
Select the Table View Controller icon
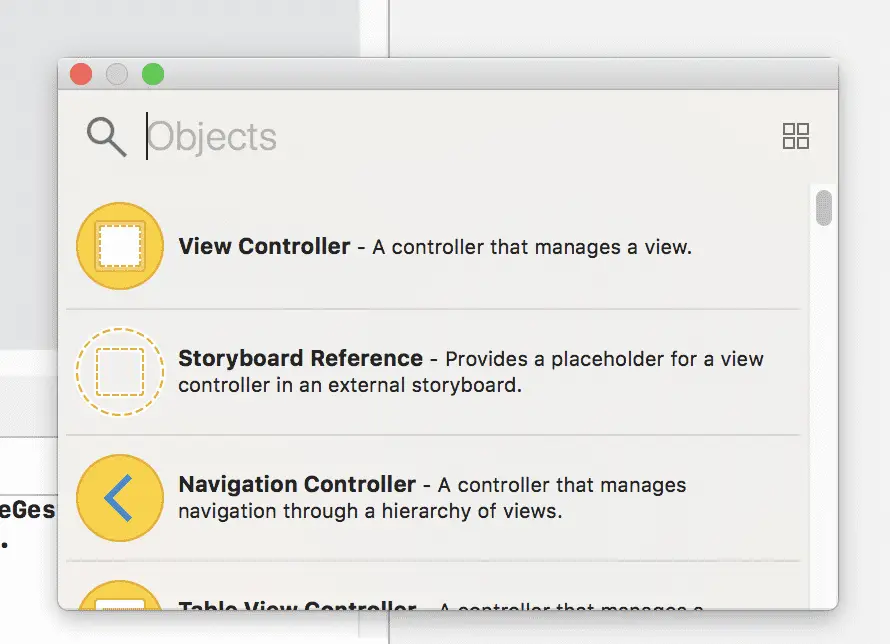click(120, 595)
